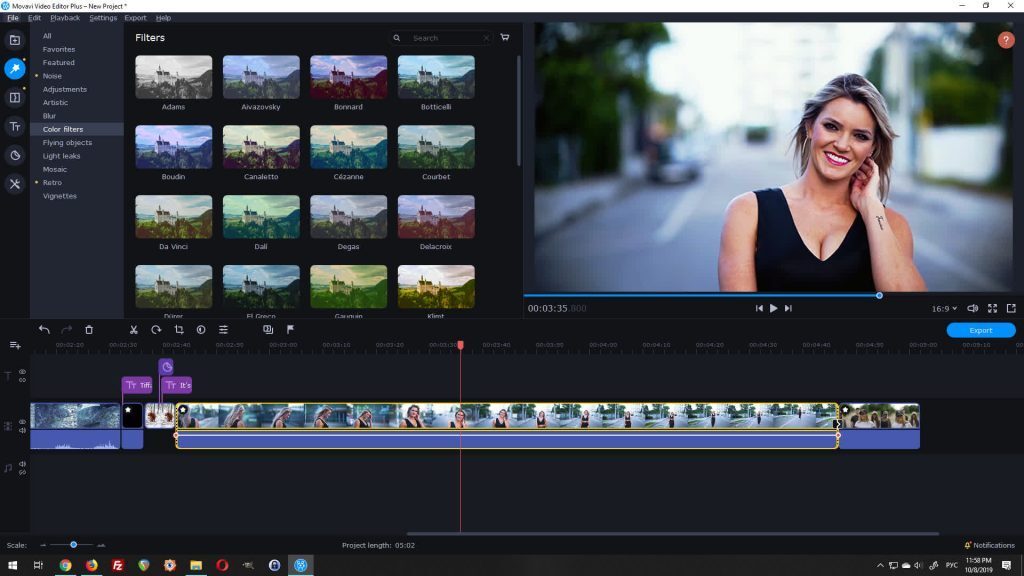Click the timeline scale zoom slider handle
1024x576 pixels.
pos(73,545)
